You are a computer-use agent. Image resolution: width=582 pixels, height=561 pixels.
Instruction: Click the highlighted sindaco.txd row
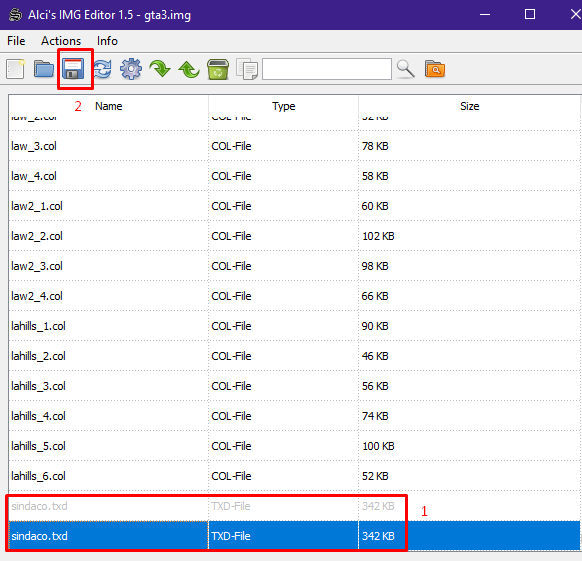[x=294, y=536]
